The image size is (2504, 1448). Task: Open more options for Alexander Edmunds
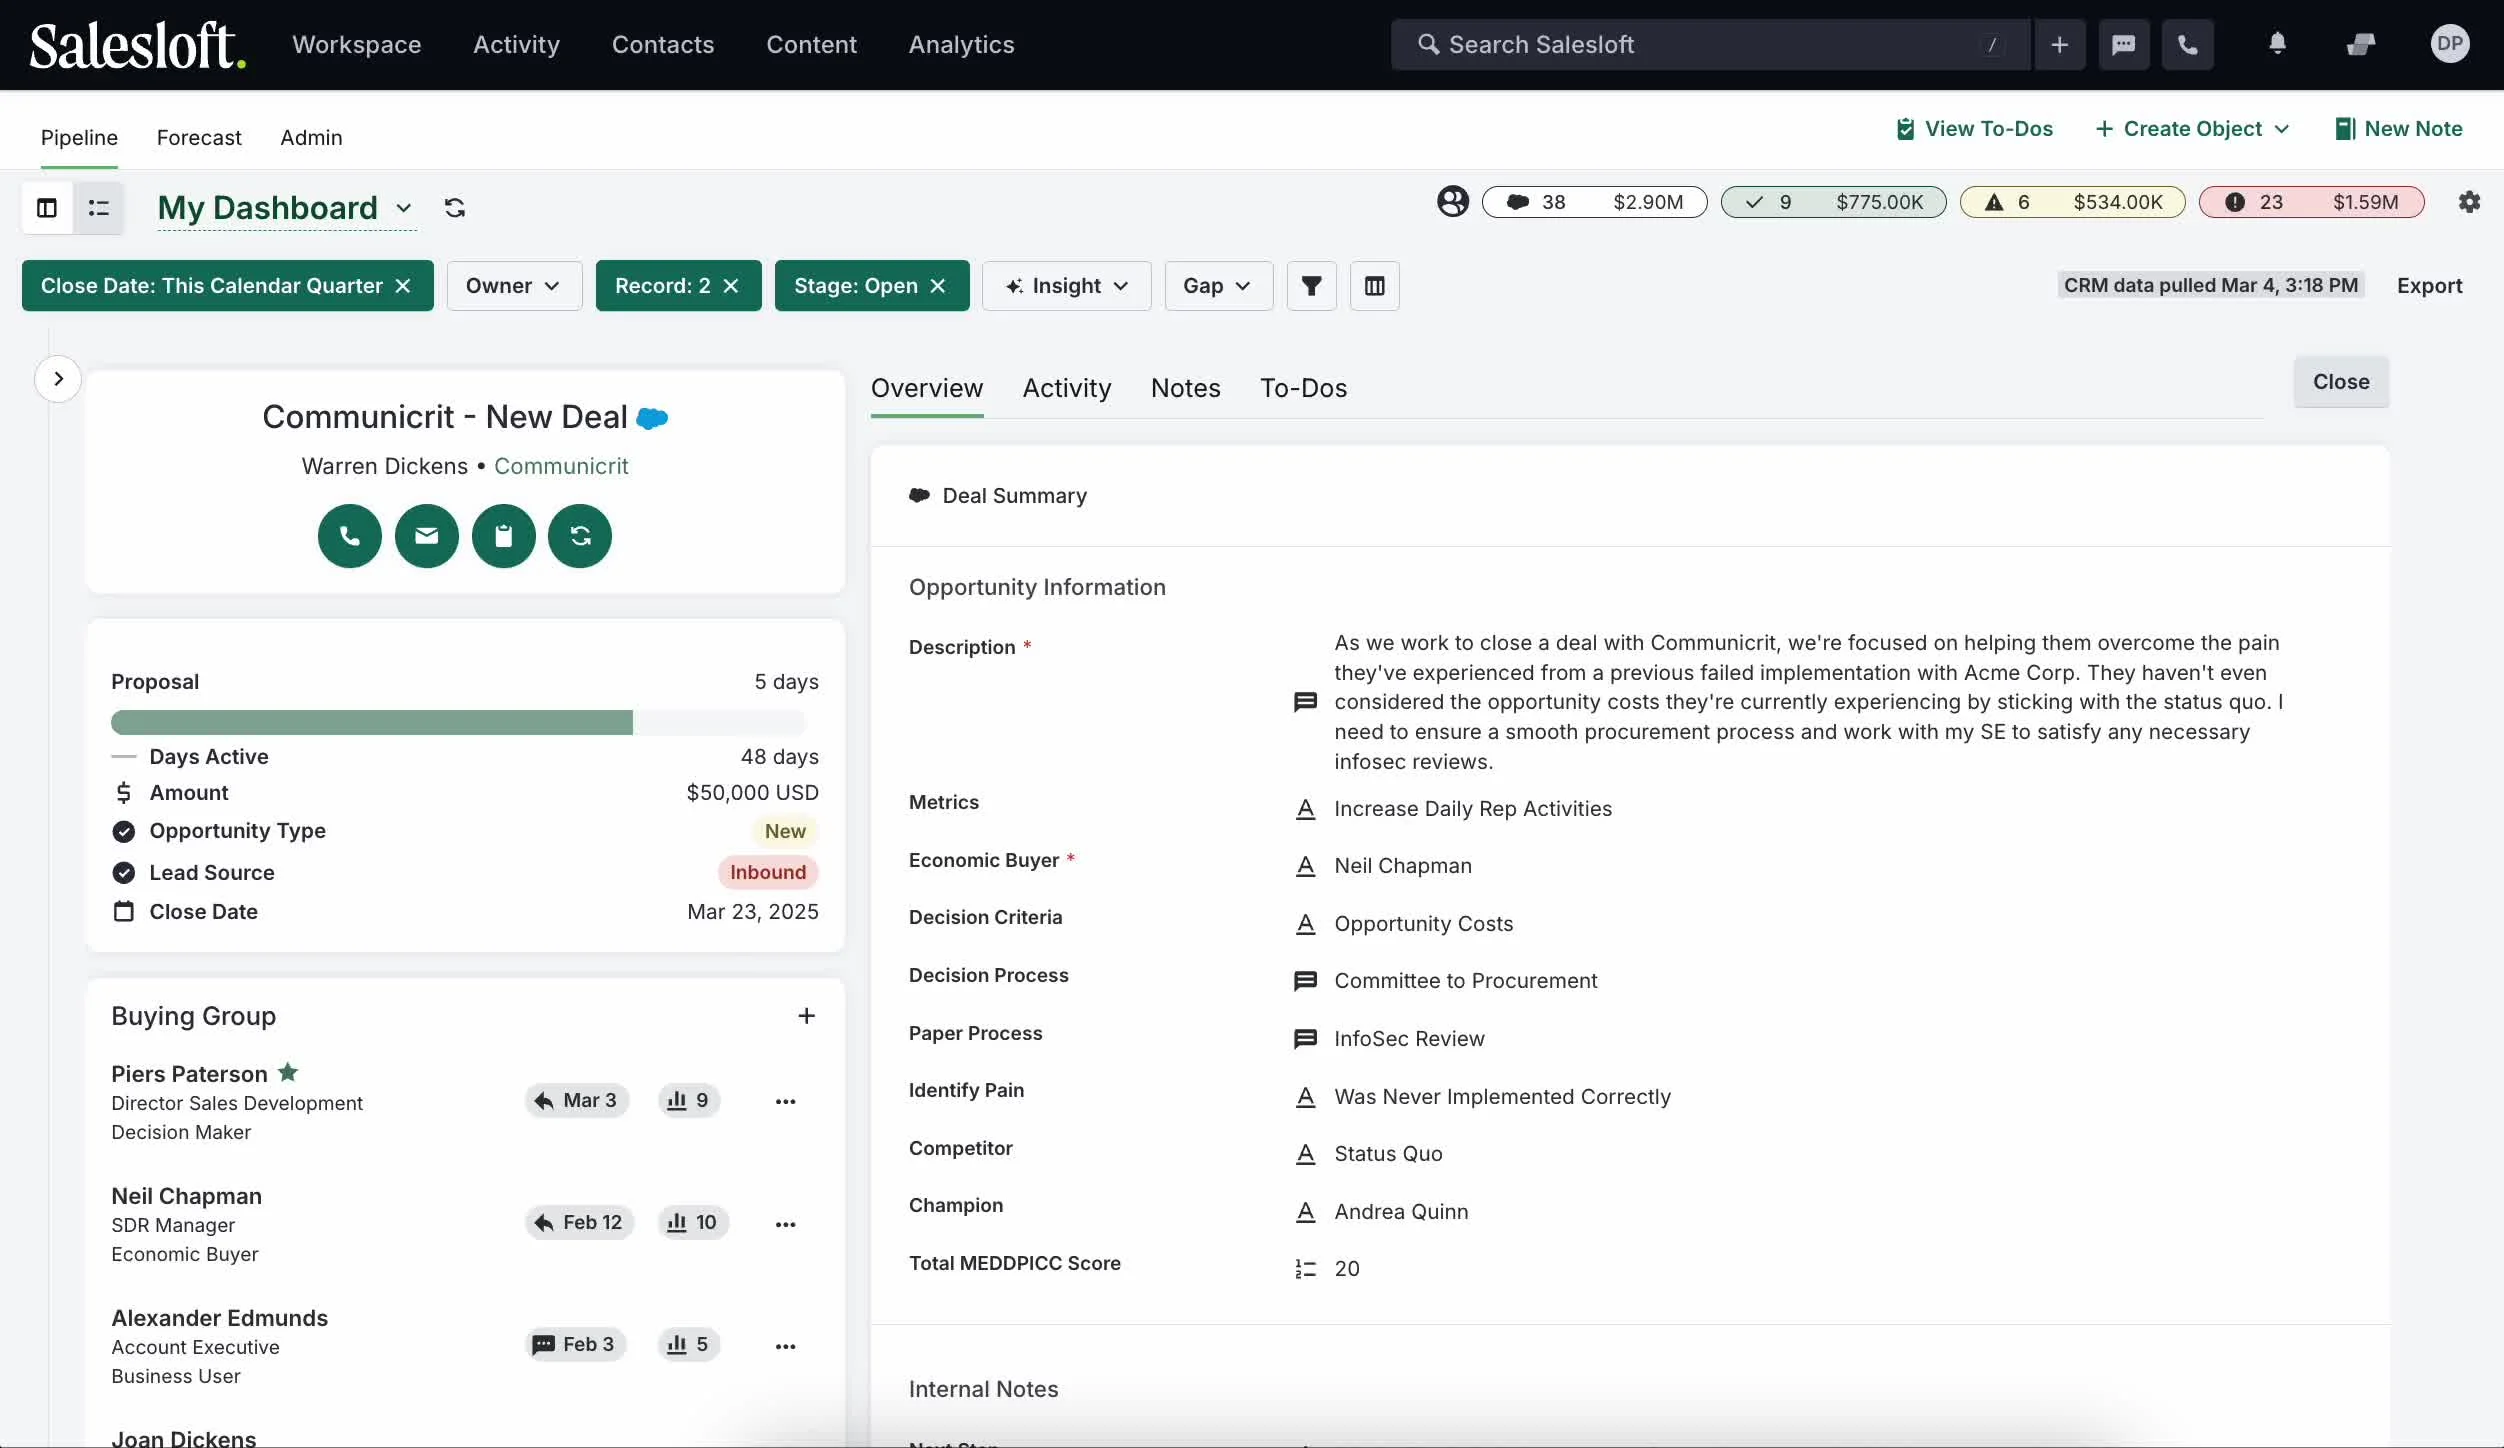coord(786,1346)
